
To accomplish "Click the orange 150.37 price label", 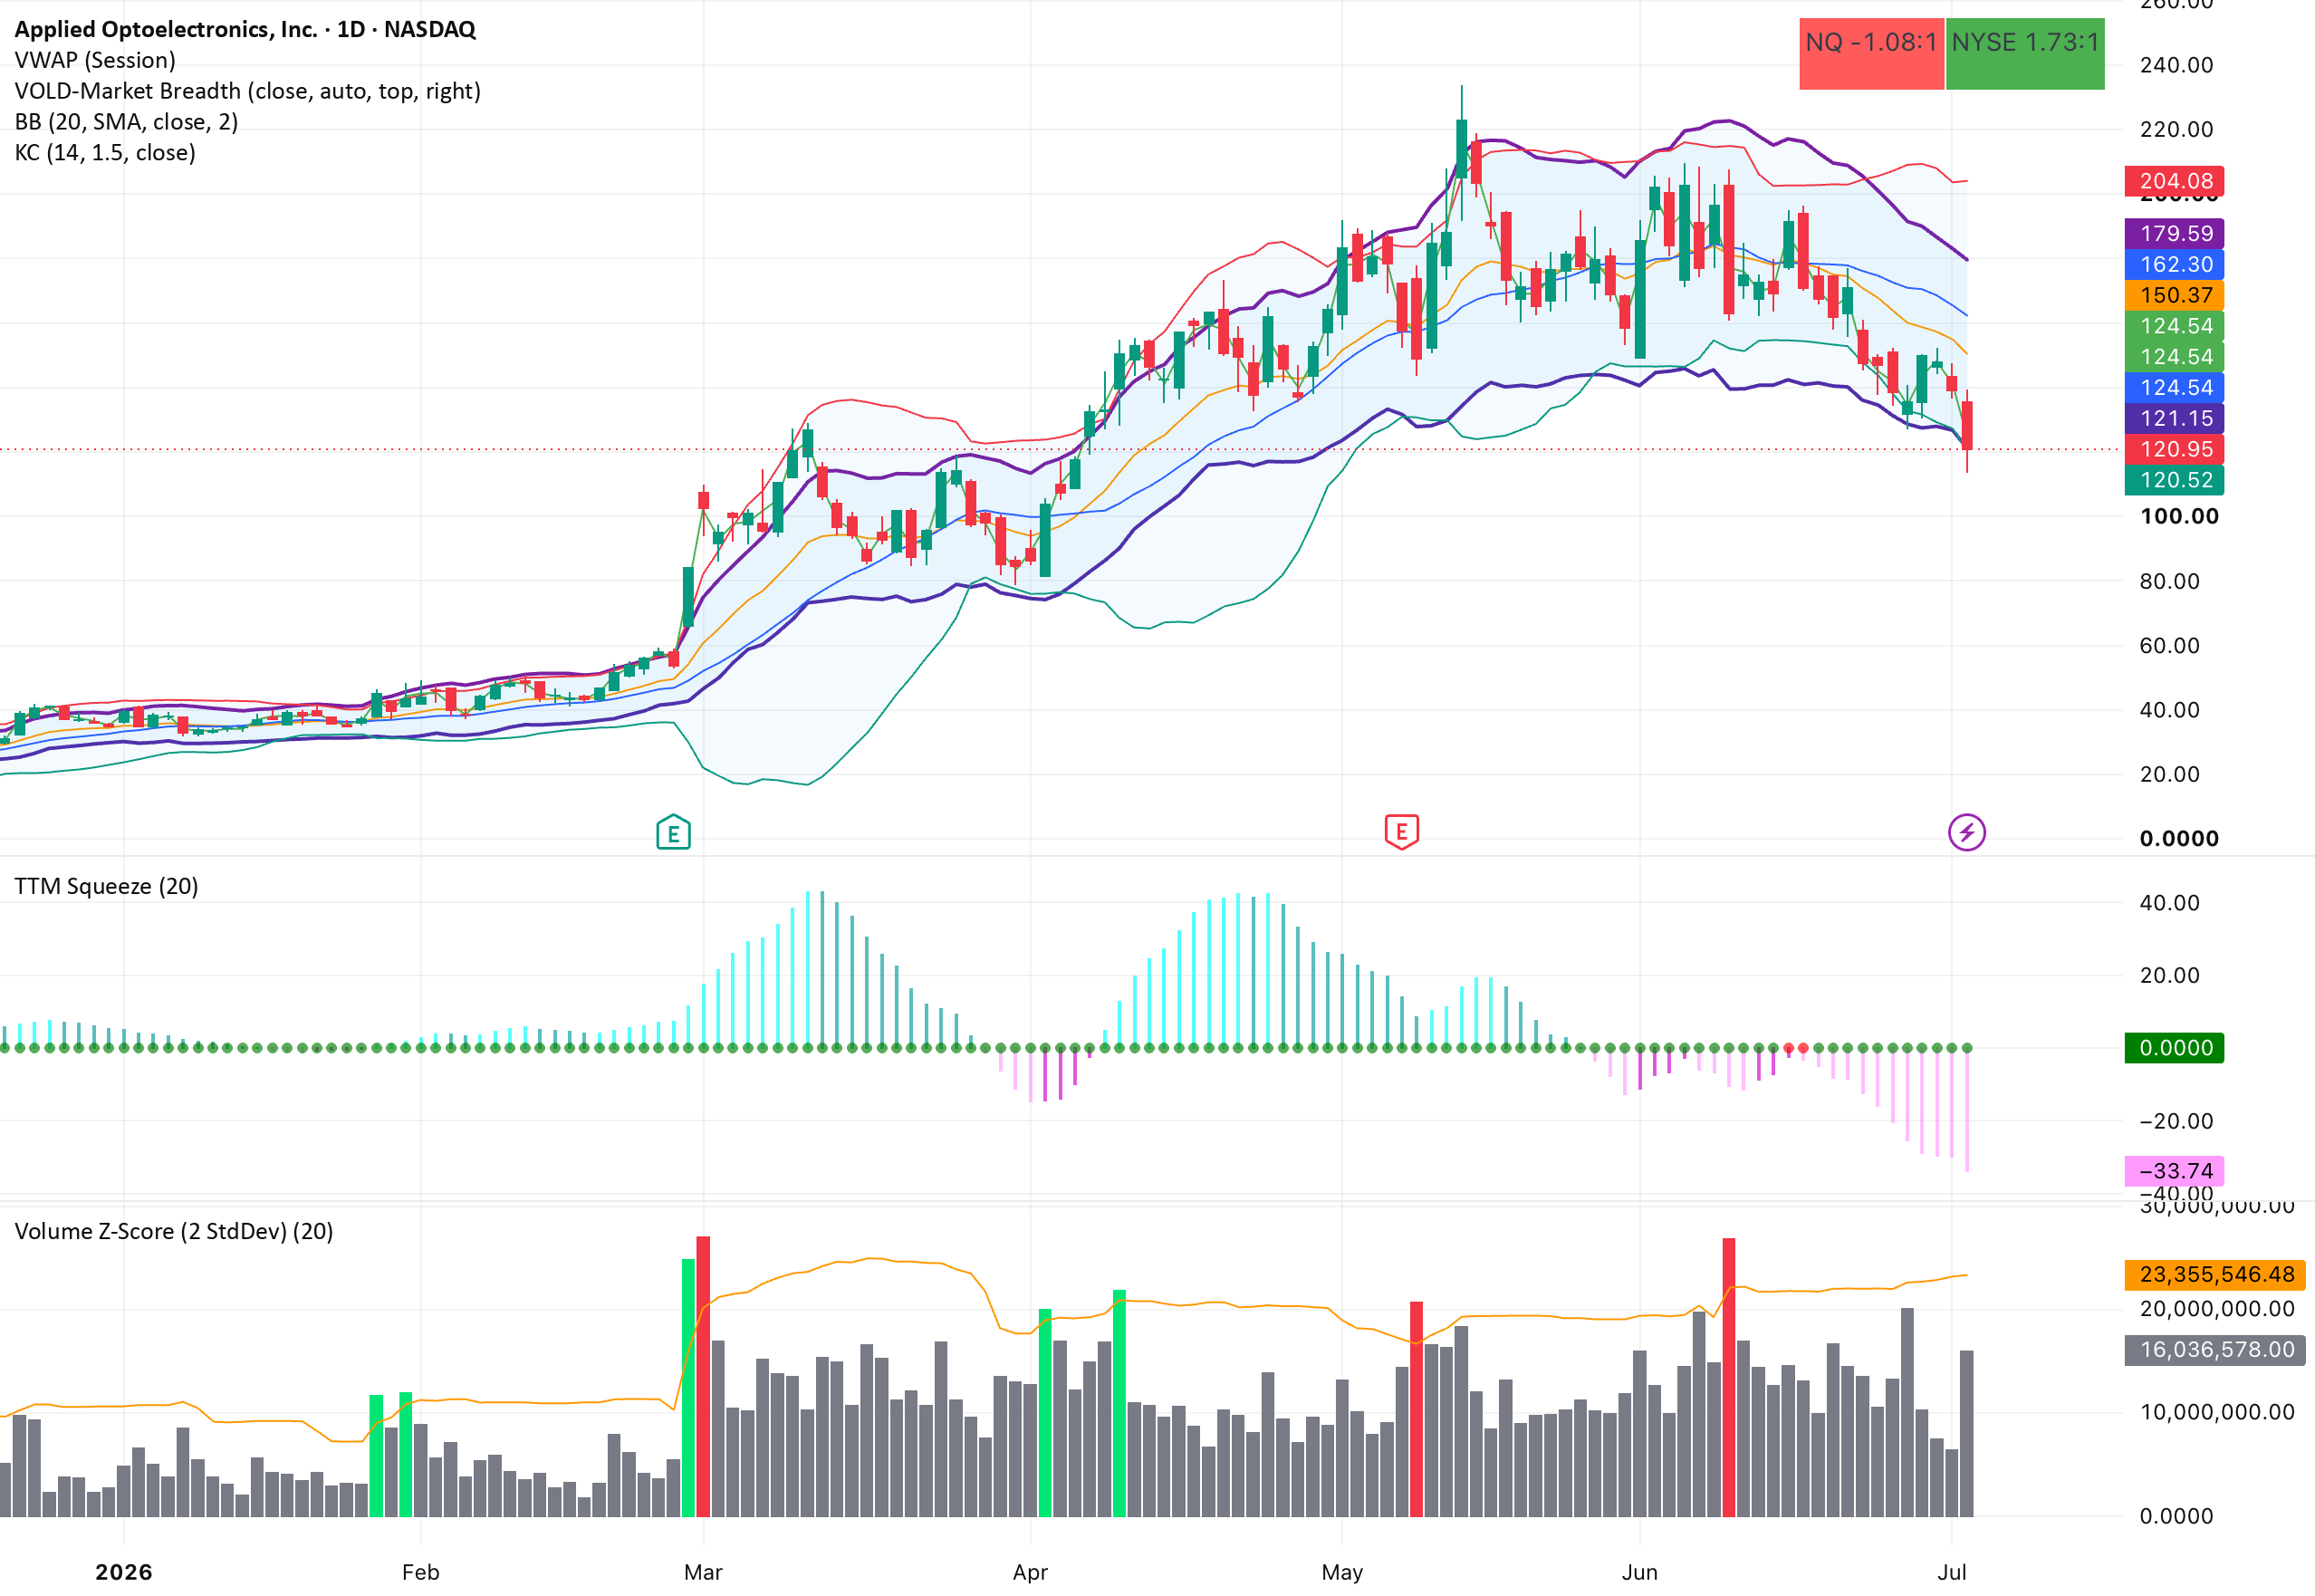I will 2174,295.
